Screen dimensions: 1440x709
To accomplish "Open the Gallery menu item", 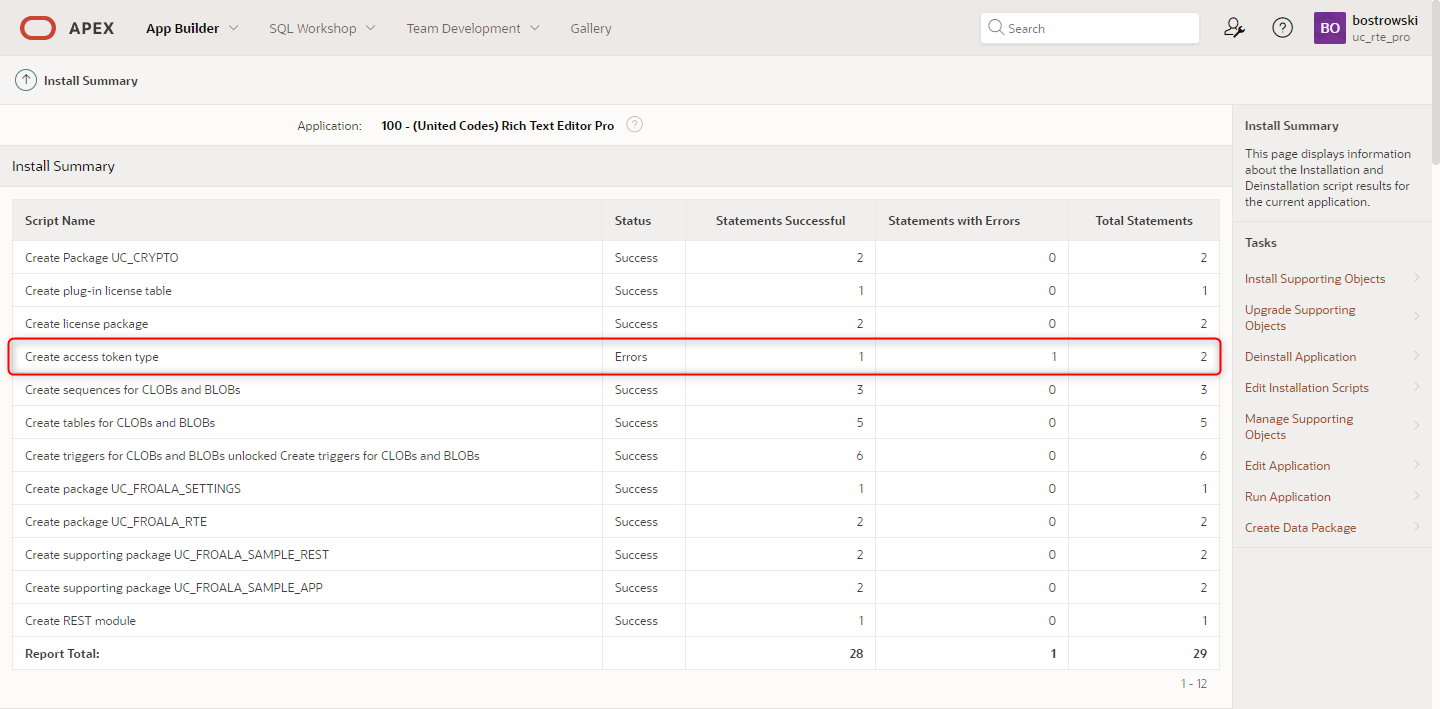I will (x=591, y=28).
